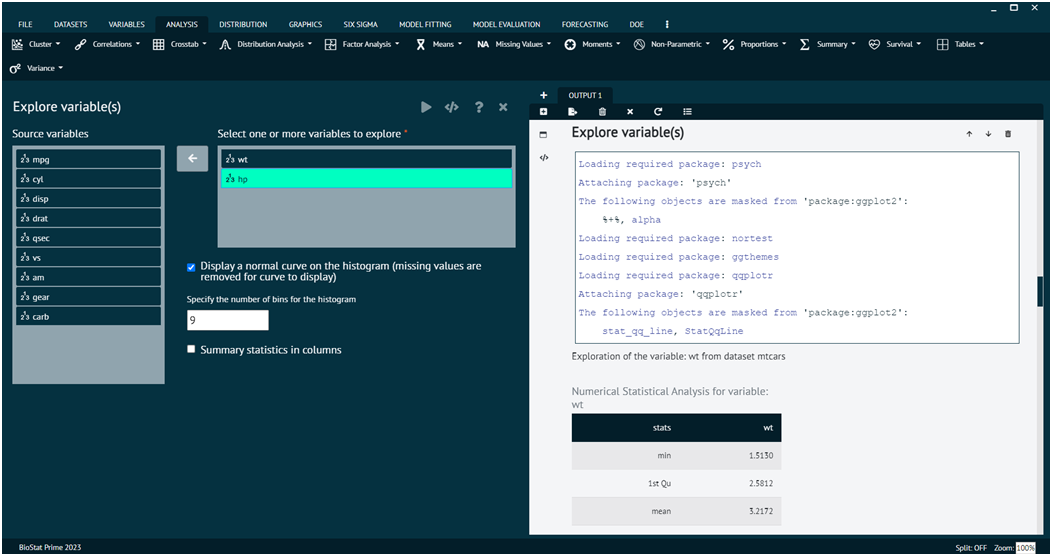The image size is (1052, 556).
Task: Expand the Tables menu
Action: click(960, 44)
